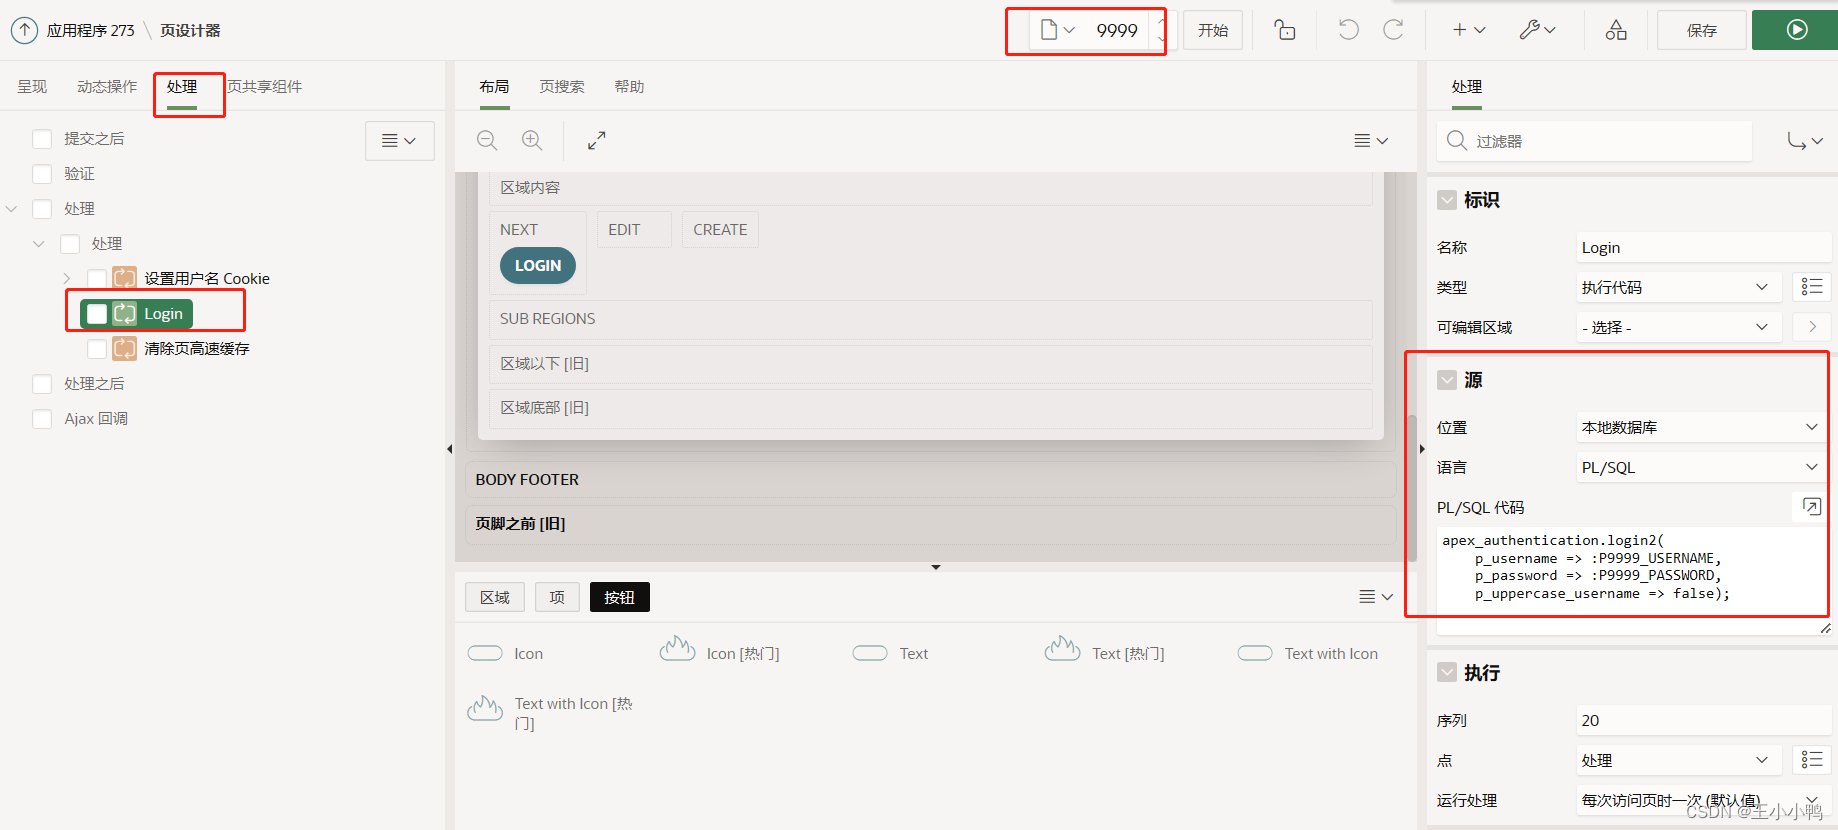Check the top-level 处理 checkbox
The width and height of the screenshot is (1838, 830).
[42, 209]
